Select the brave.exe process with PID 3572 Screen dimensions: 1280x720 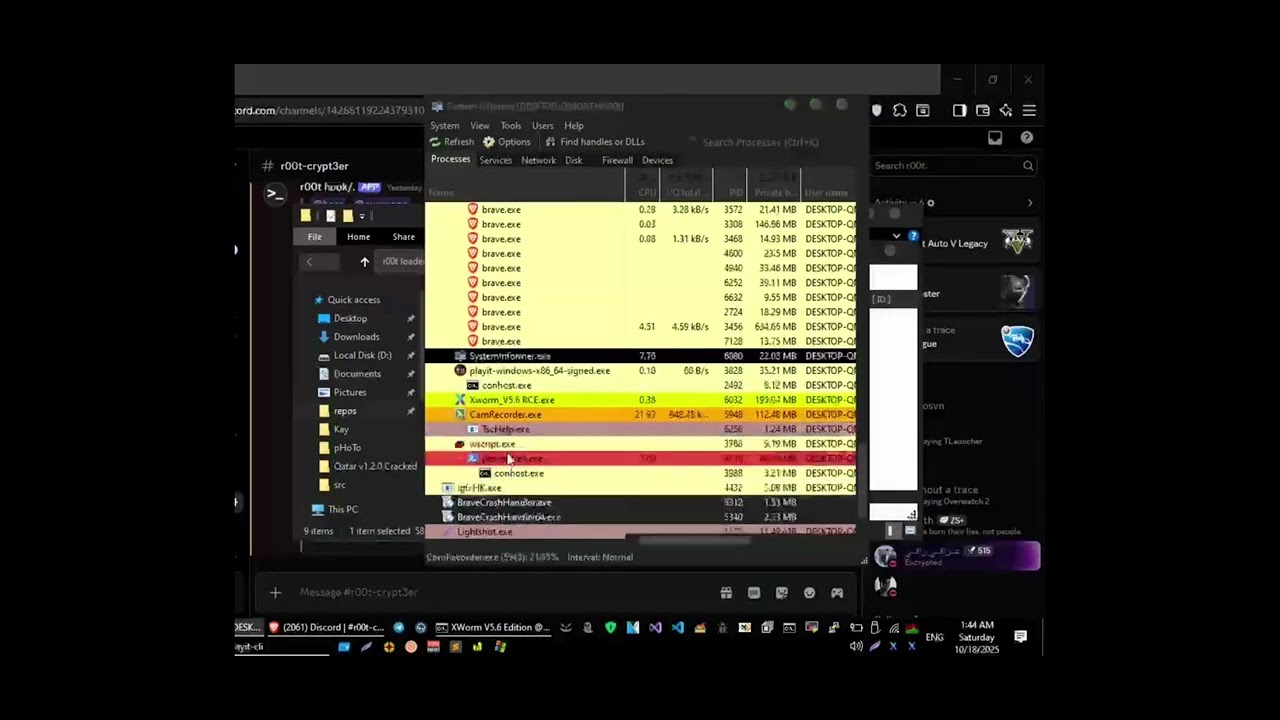(641, 210)
